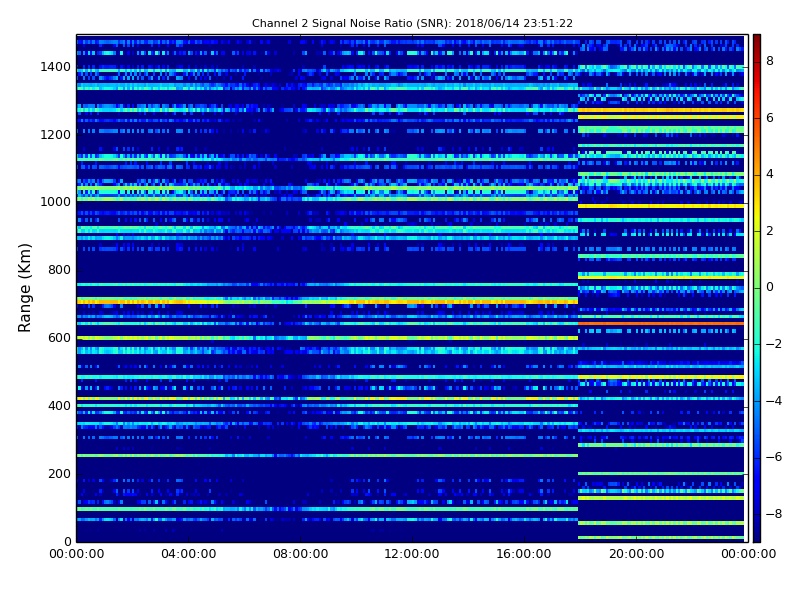
Task: Click the colorbar tick label 2
Action: (770, 231)
